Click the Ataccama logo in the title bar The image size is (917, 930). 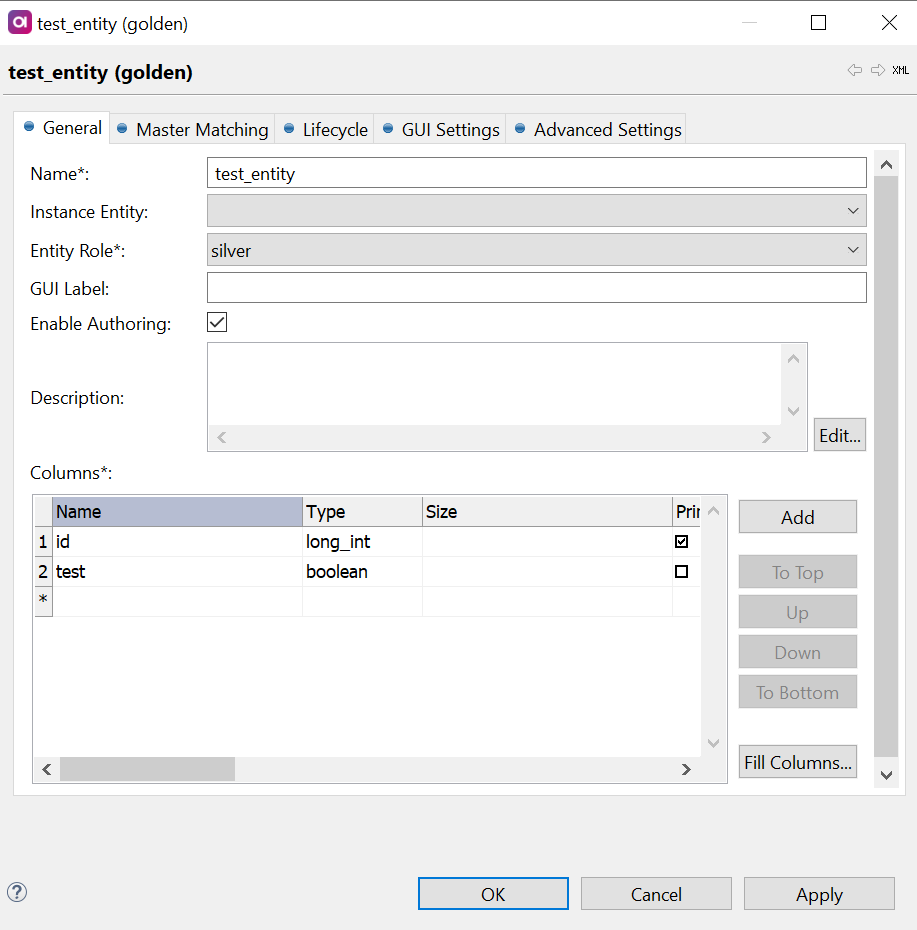click(x=19, y=21)
